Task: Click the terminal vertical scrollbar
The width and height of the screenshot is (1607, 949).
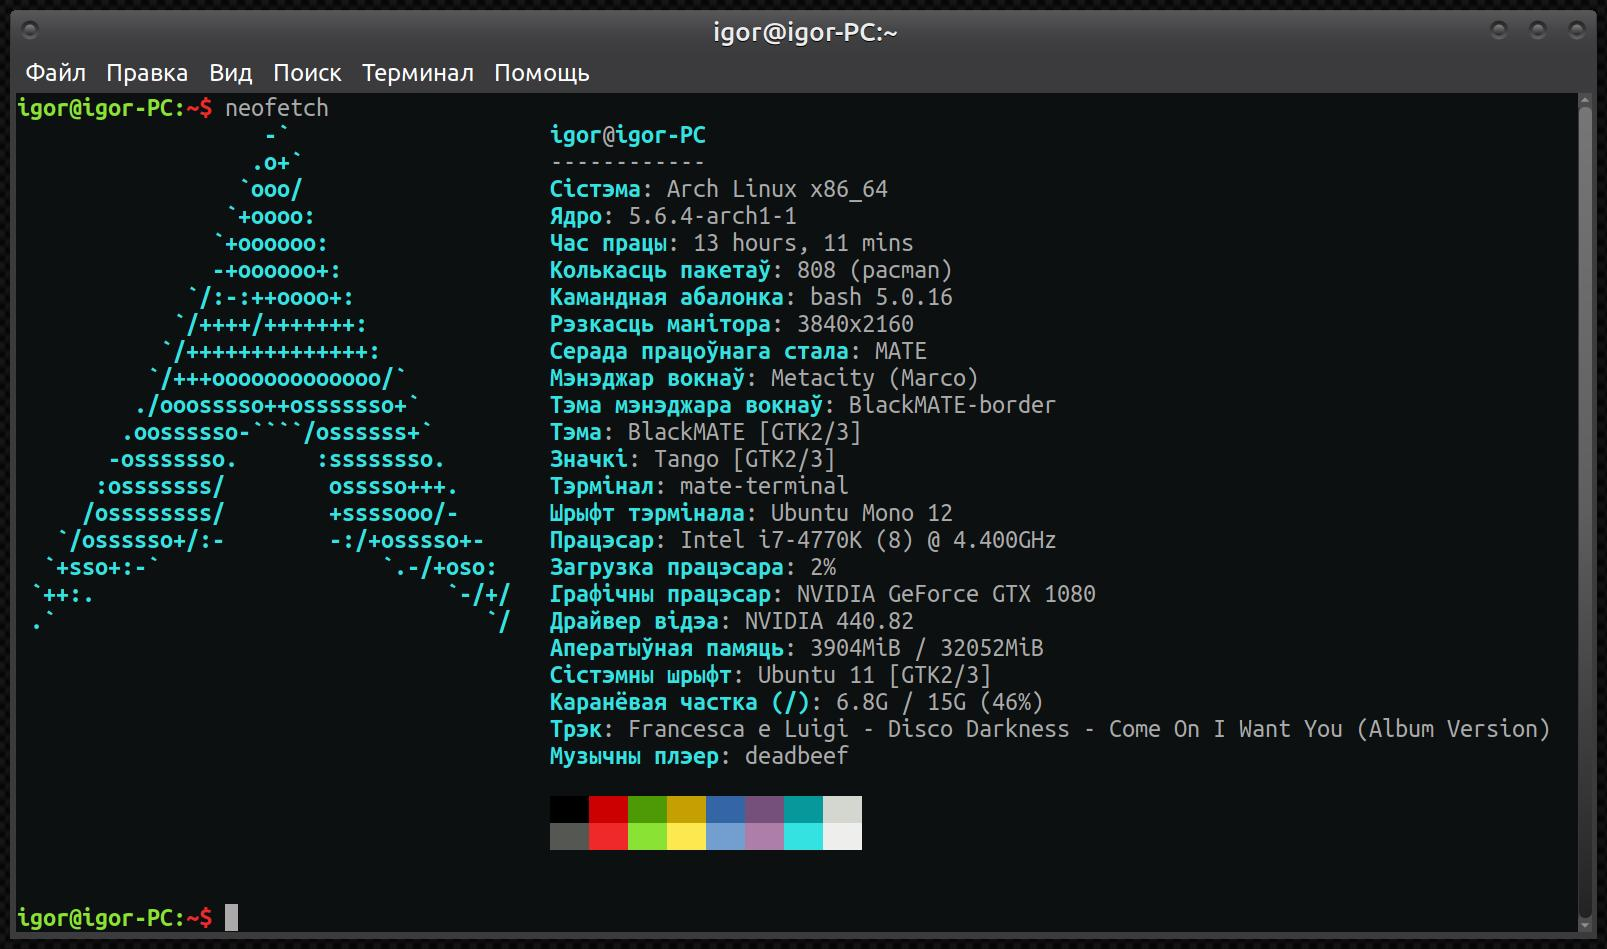Action: click(x=1585, y=513)
